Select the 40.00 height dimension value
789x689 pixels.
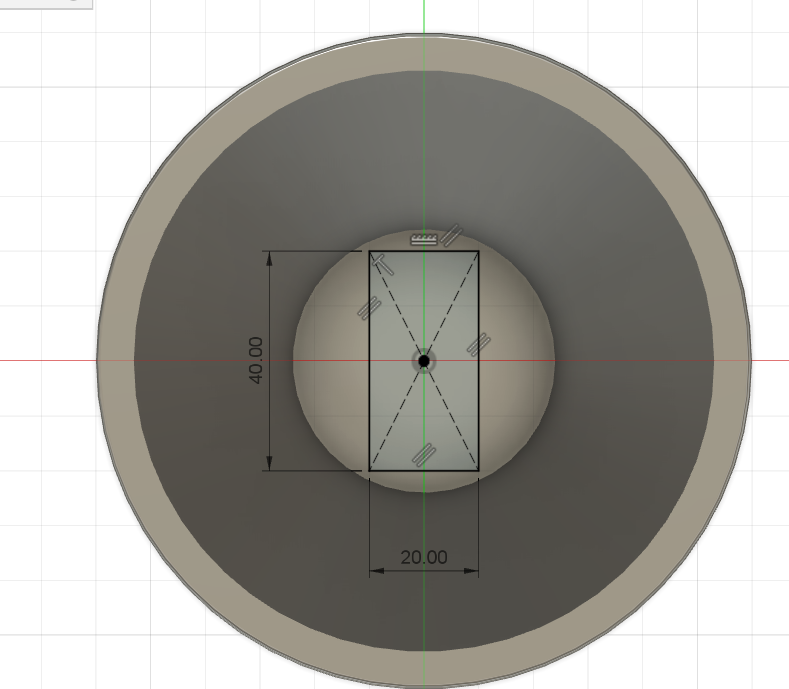click(x=256, y=360)
